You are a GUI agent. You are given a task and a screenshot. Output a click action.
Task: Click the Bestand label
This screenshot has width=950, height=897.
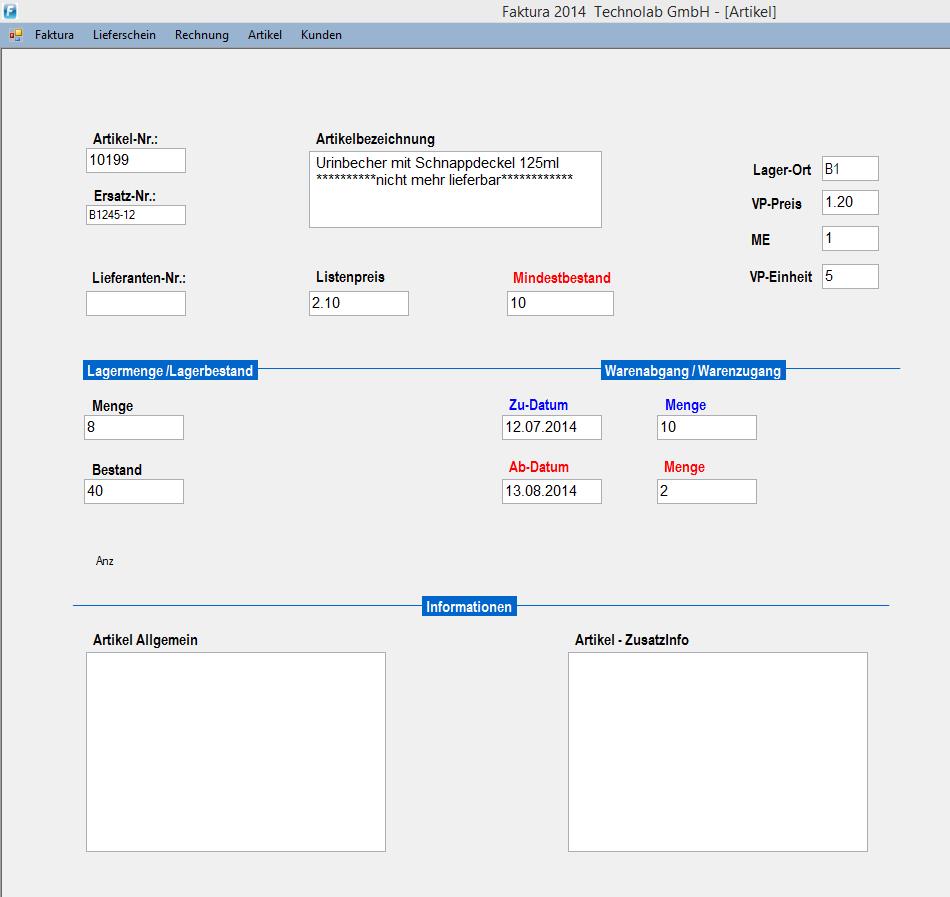pos(117,469)
